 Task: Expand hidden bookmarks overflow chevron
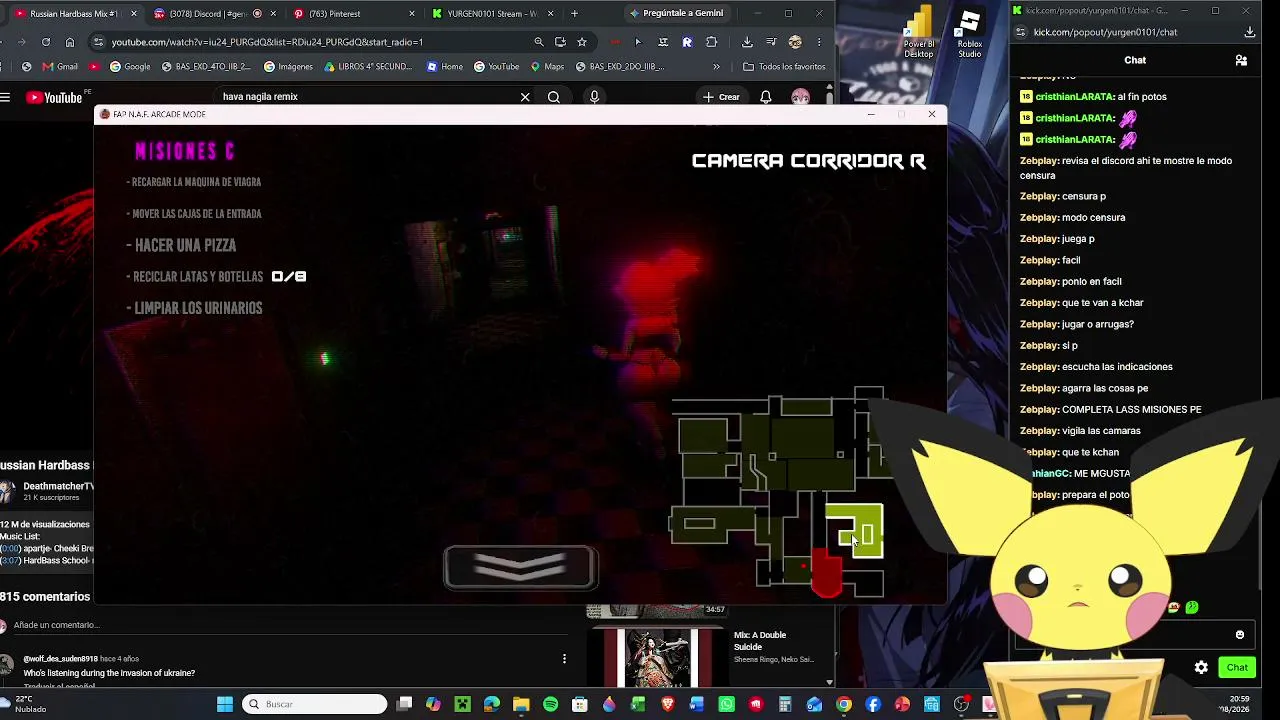(716, 67)
